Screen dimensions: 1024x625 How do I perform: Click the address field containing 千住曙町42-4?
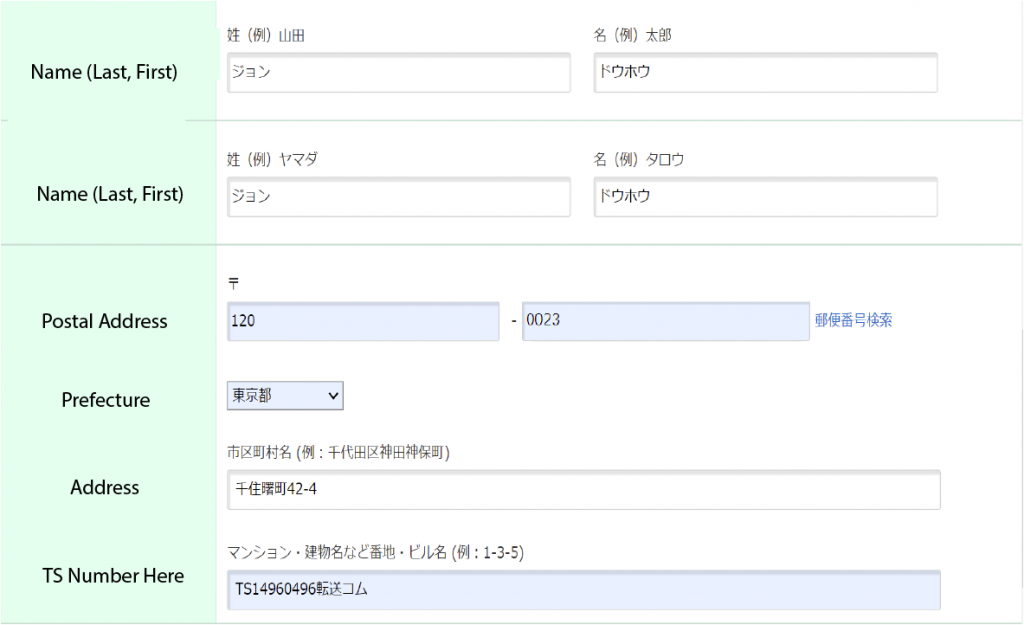(583, 490)
